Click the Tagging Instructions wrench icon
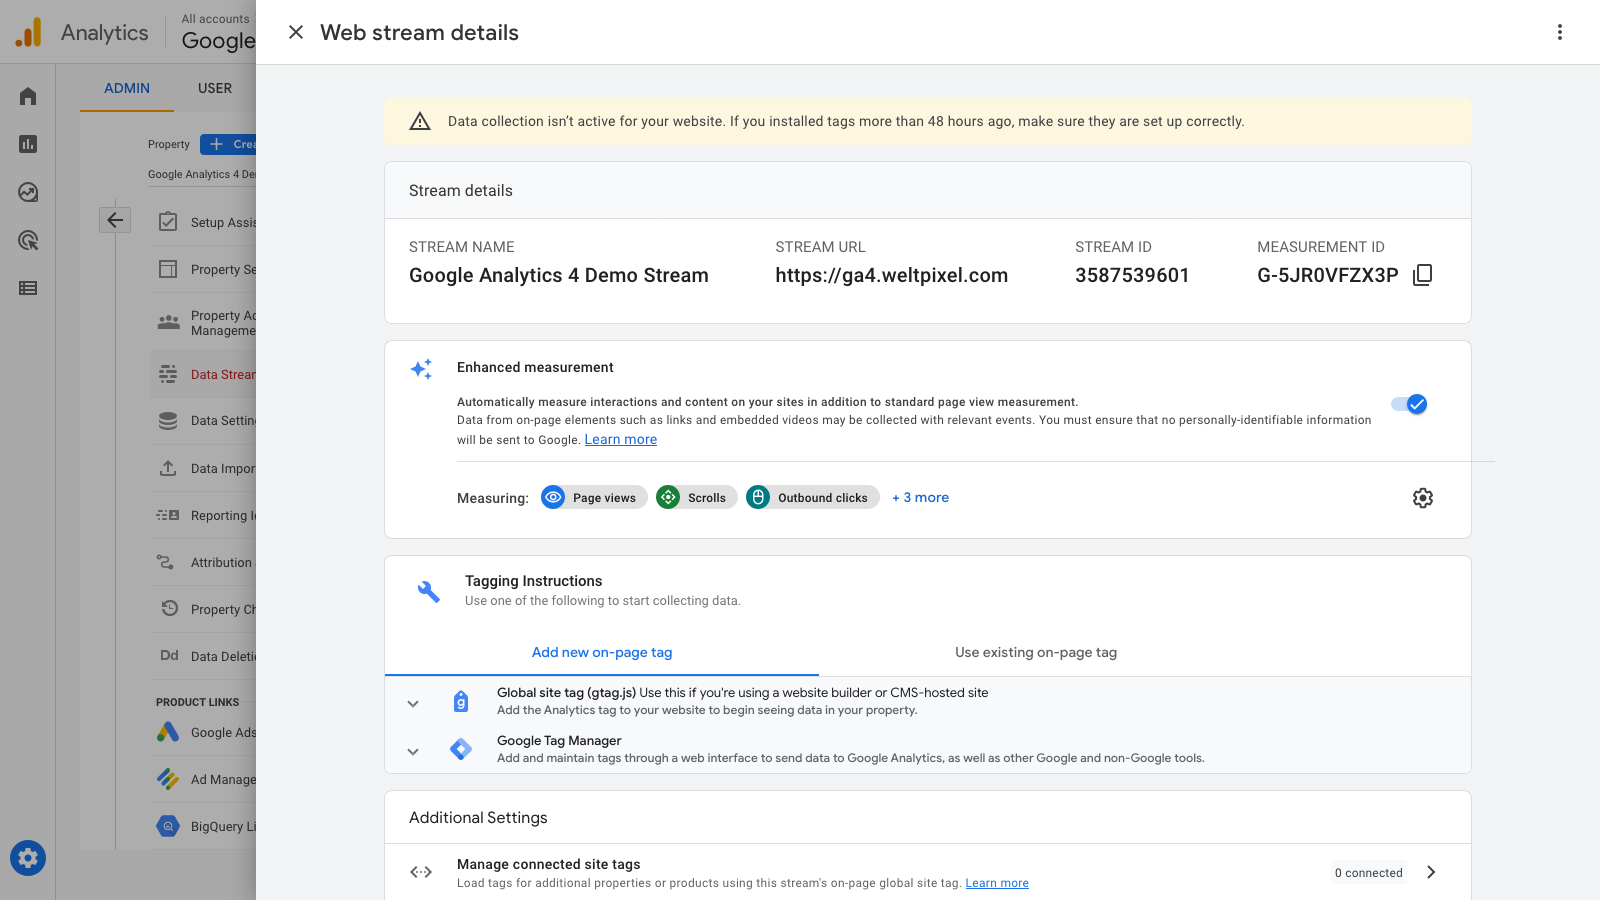The width and height of the screenshot is (1600, 900). [x=428, y=592]
